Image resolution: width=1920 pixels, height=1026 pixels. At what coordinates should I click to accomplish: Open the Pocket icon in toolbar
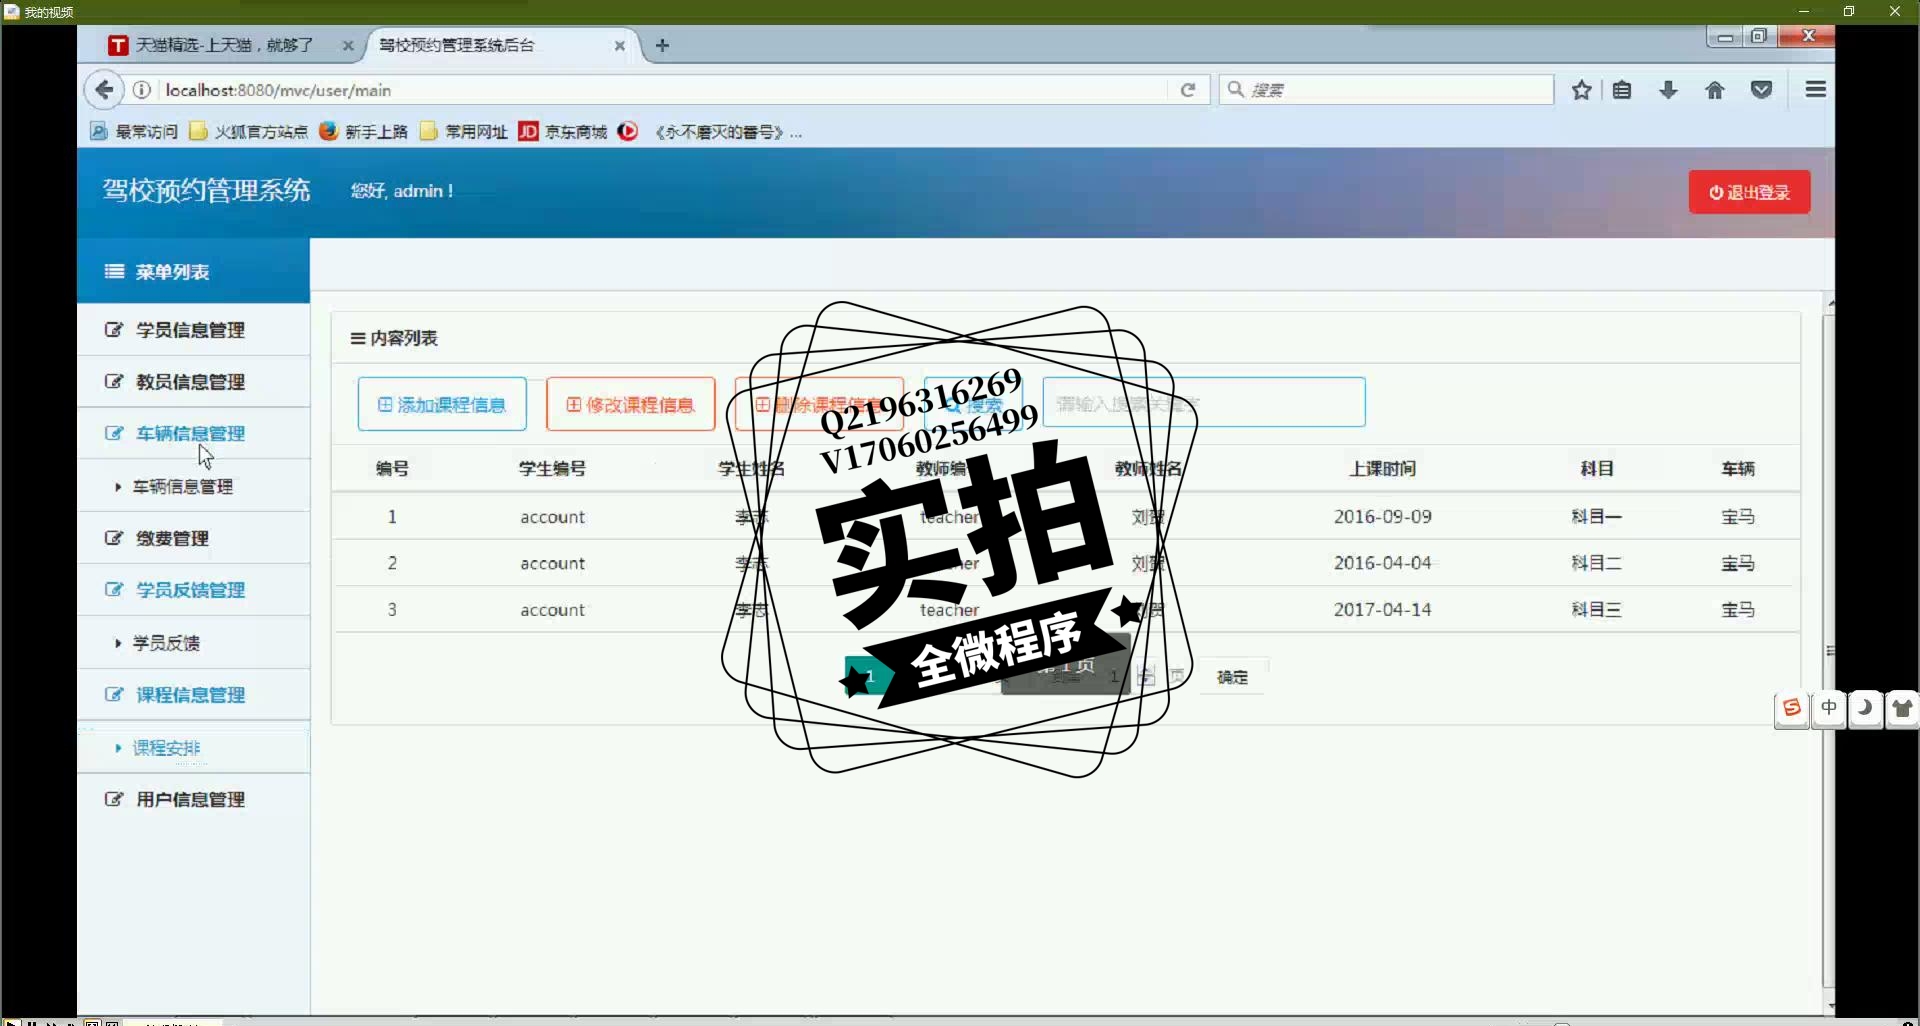pos(1762,90)
